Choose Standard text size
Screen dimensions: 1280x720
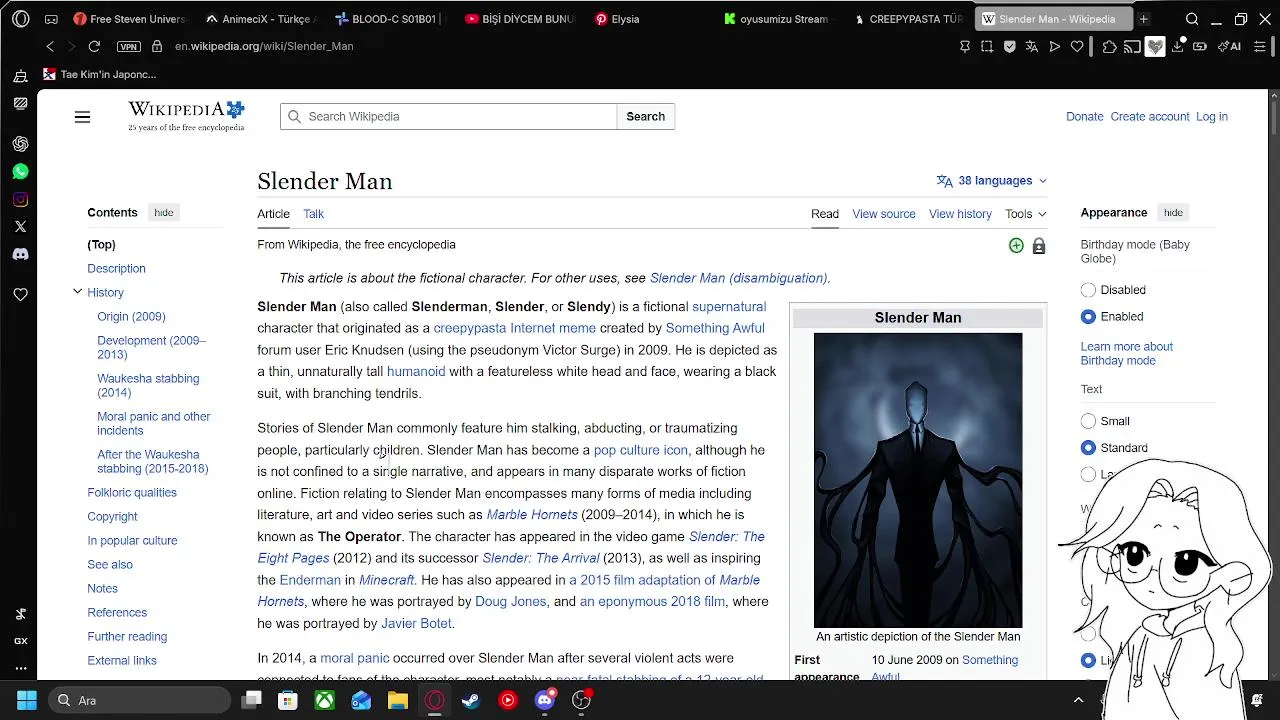(x=1088, y=448)
